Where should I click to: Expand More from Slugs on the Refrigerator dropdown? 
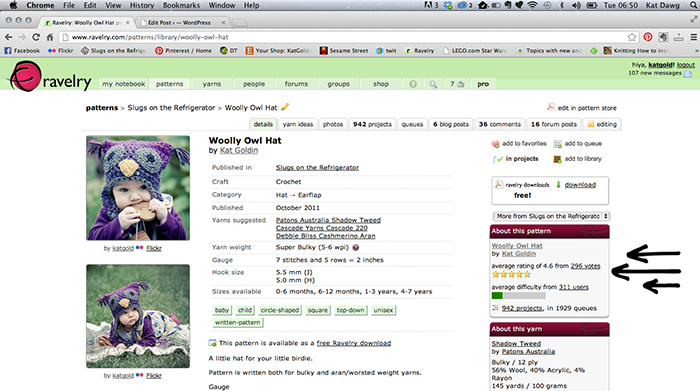[x=551, y=216]
